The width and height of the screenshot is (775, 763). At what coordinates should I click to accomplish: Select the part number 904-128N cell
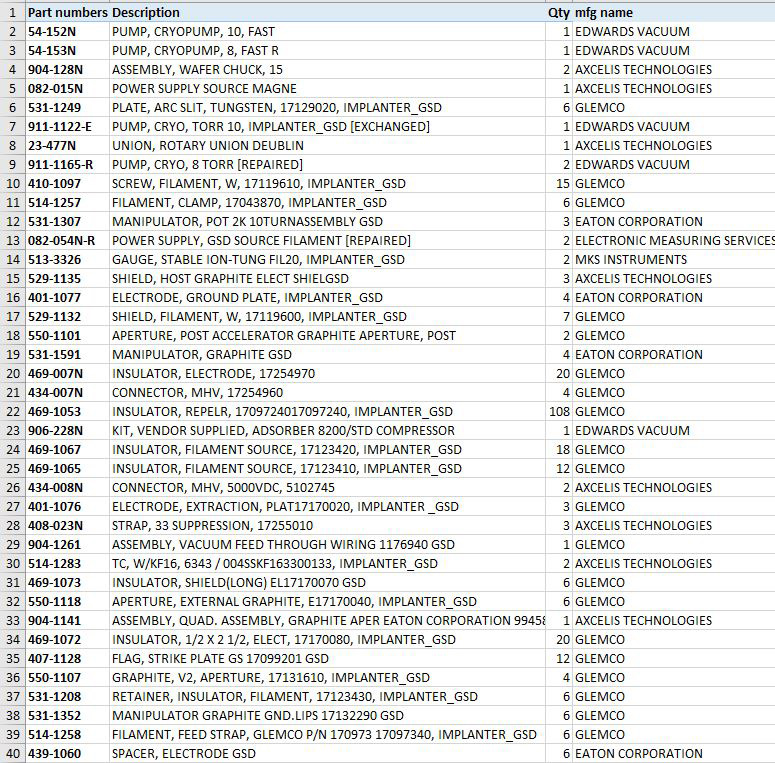click(56, 69)
